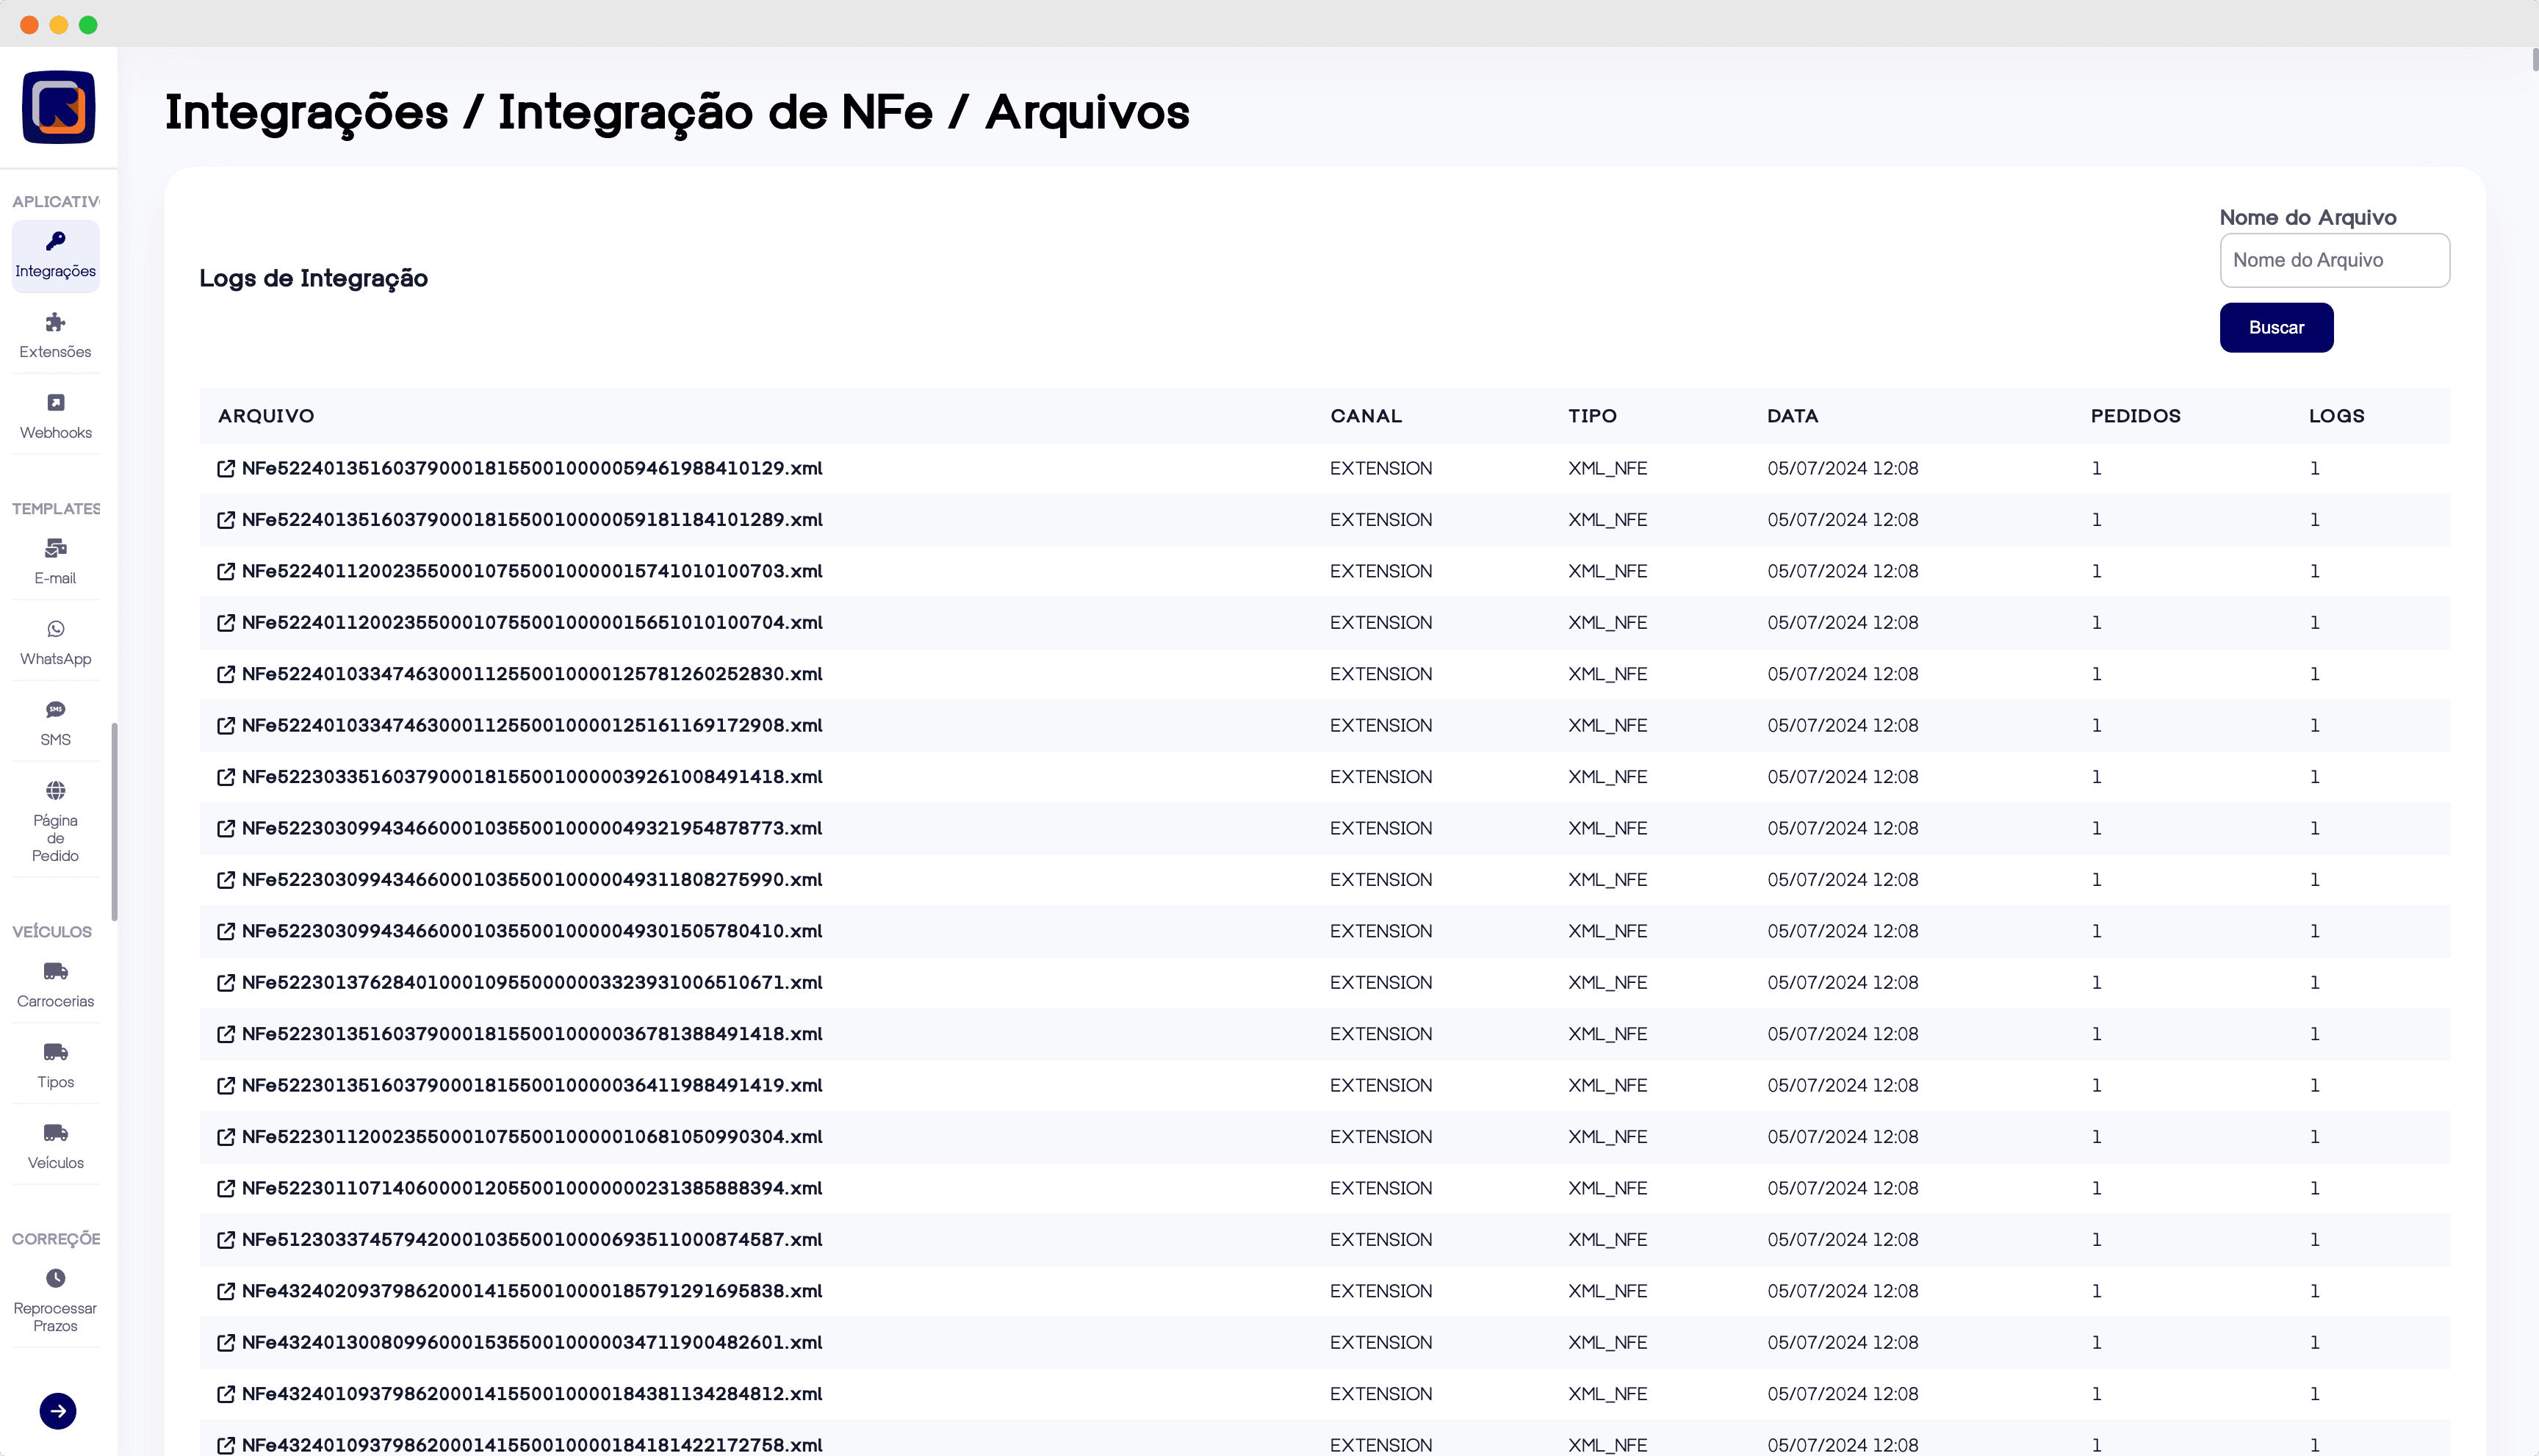Open external link icon for NFe51230337457942 file
This screenshot has height=1456, width=2539.
point(226,1240)
